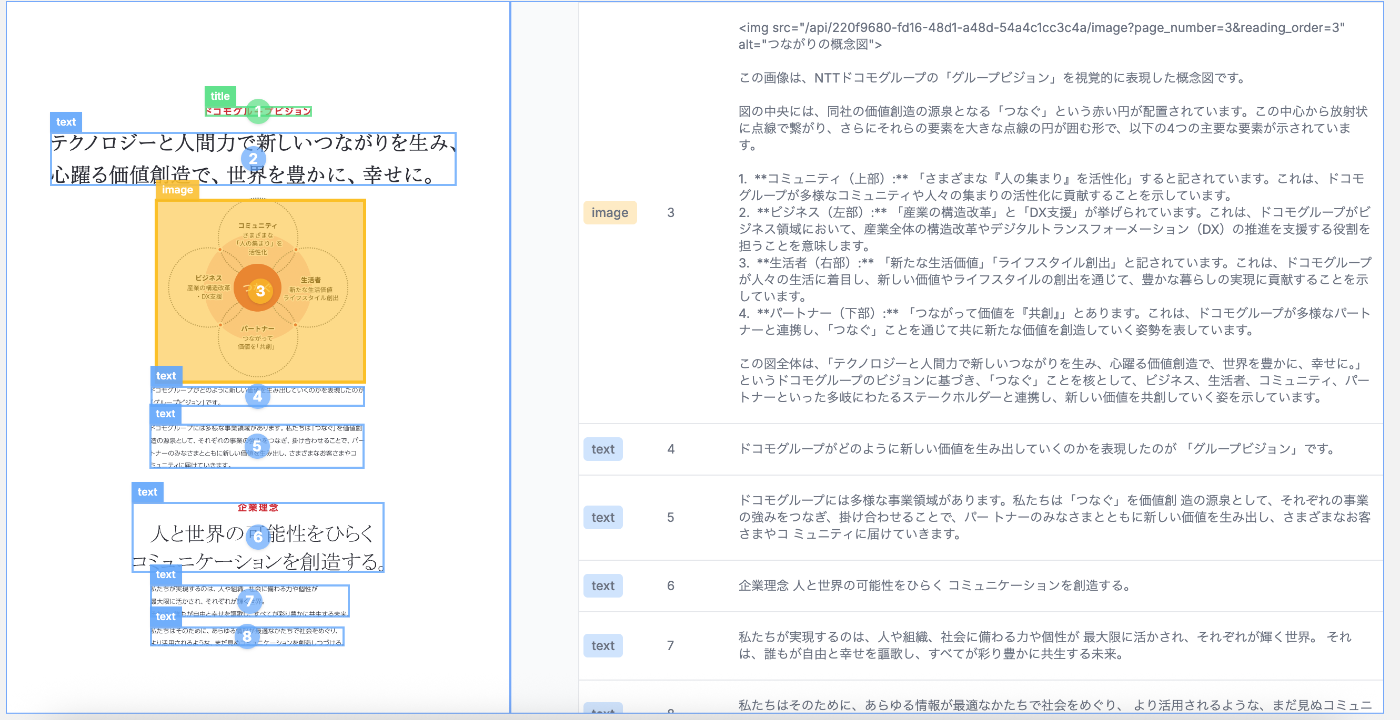Click the "text" badge in row 5

[603, 517]
